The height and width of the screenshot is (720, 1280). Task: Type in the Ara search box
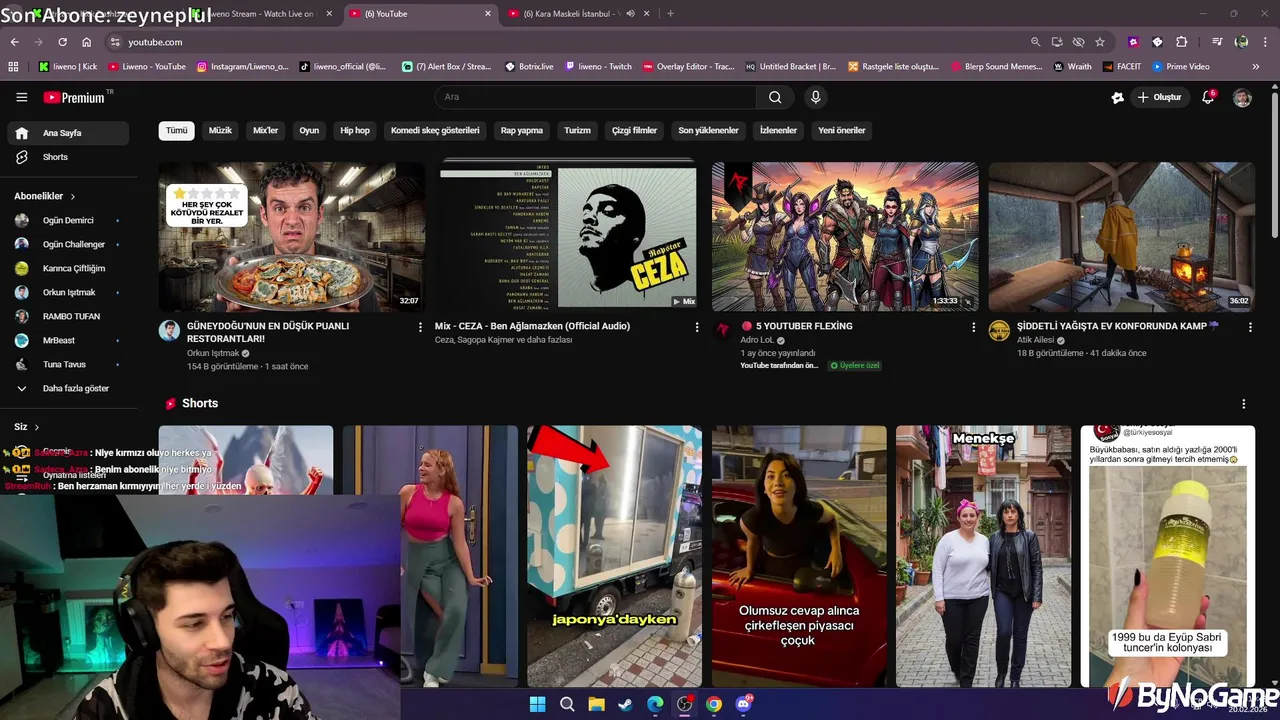tap(596, 97)
